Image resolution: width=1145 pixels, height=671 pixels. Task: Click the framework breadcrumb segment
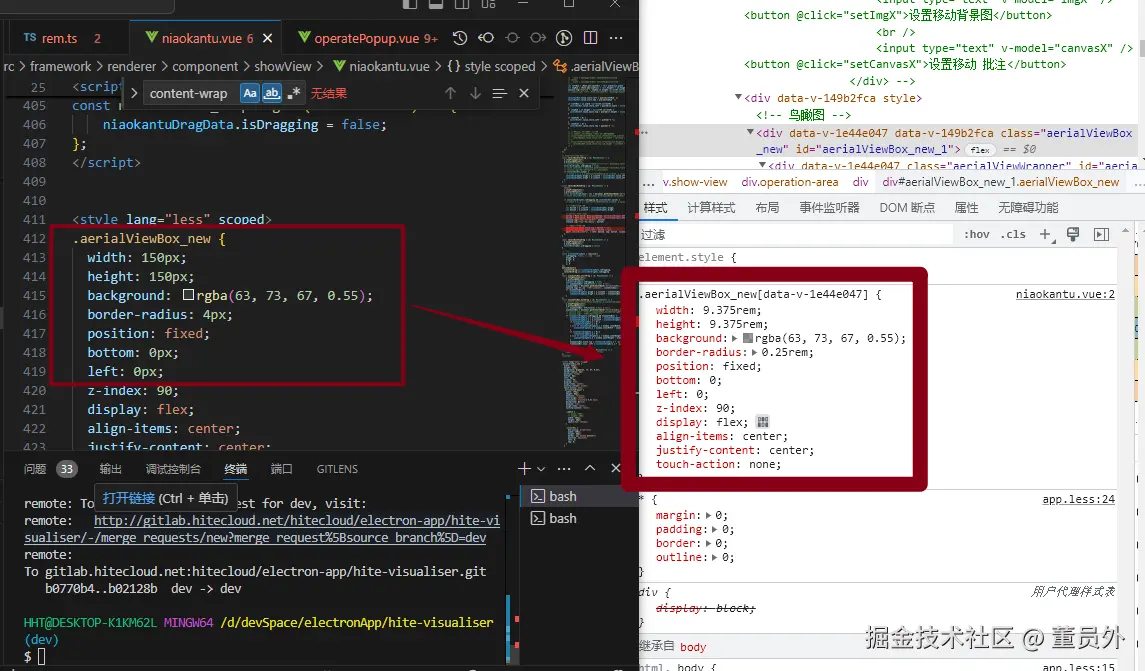click(61, 66)
